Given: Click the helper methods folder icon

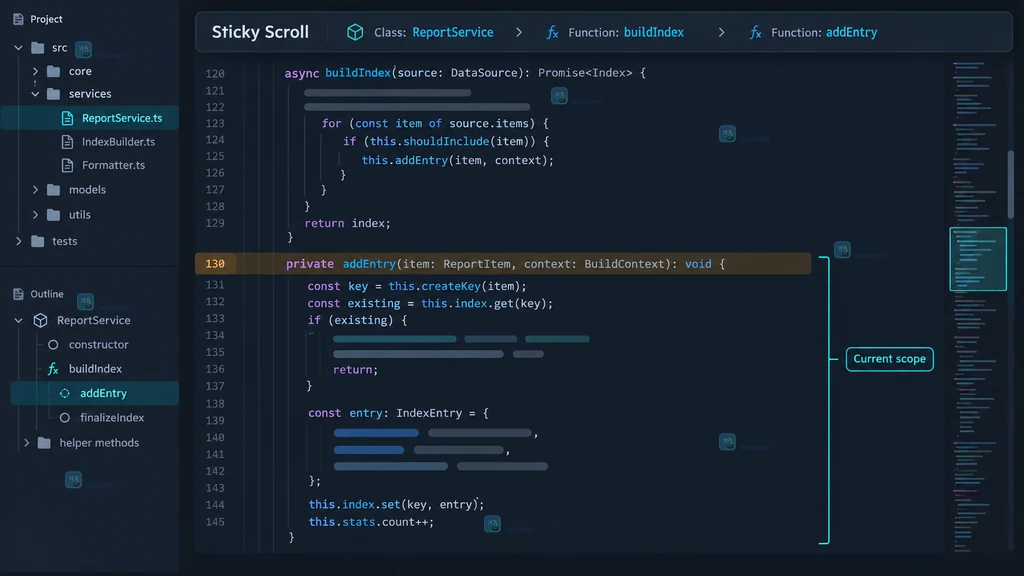Looking at the screenshot, I should (x=44, y=443).
